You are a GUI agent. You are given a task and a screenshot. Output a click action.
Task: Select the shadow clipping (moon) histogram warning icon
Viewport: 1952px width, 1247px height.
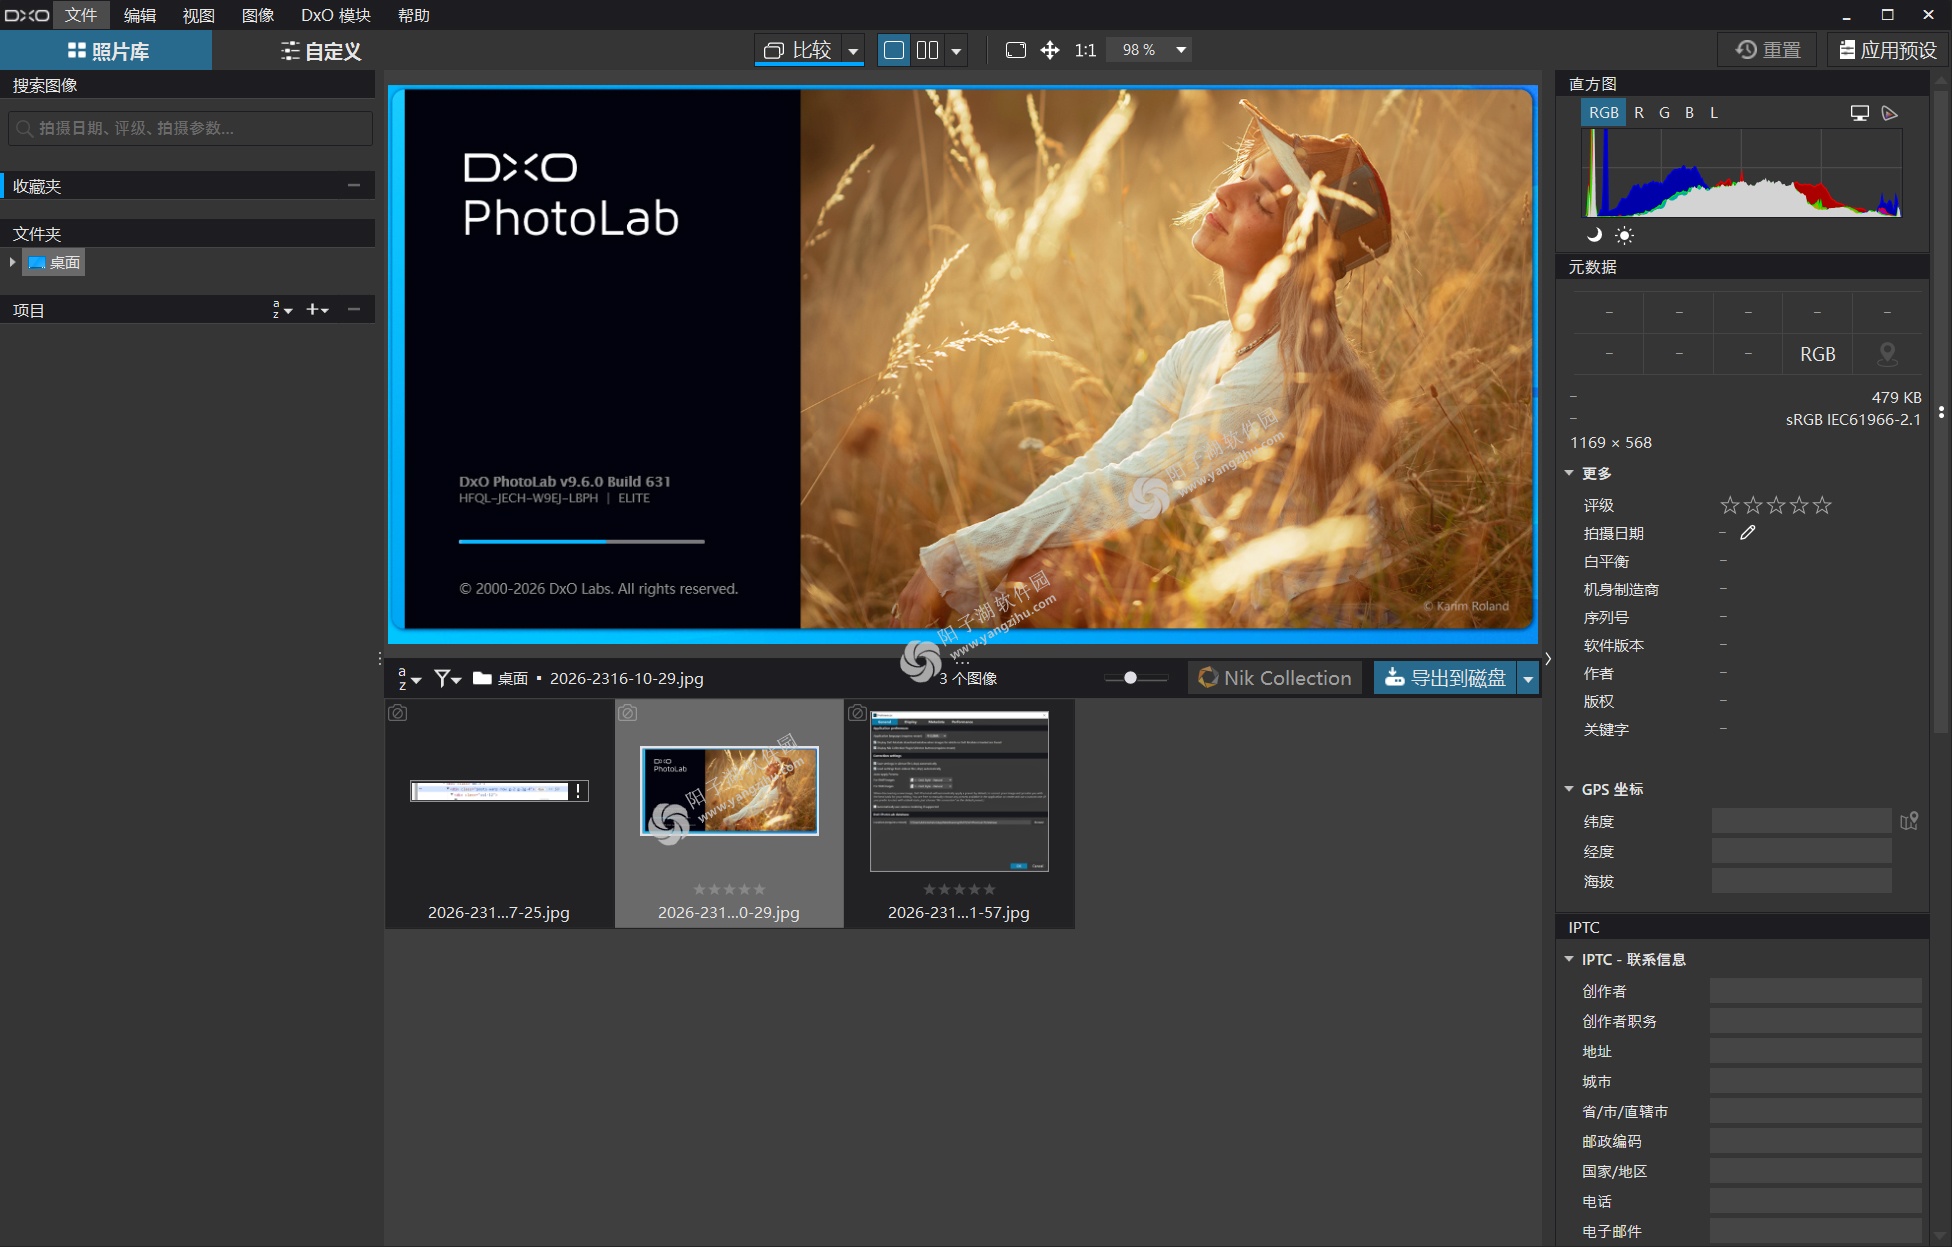pos(1594,236)
